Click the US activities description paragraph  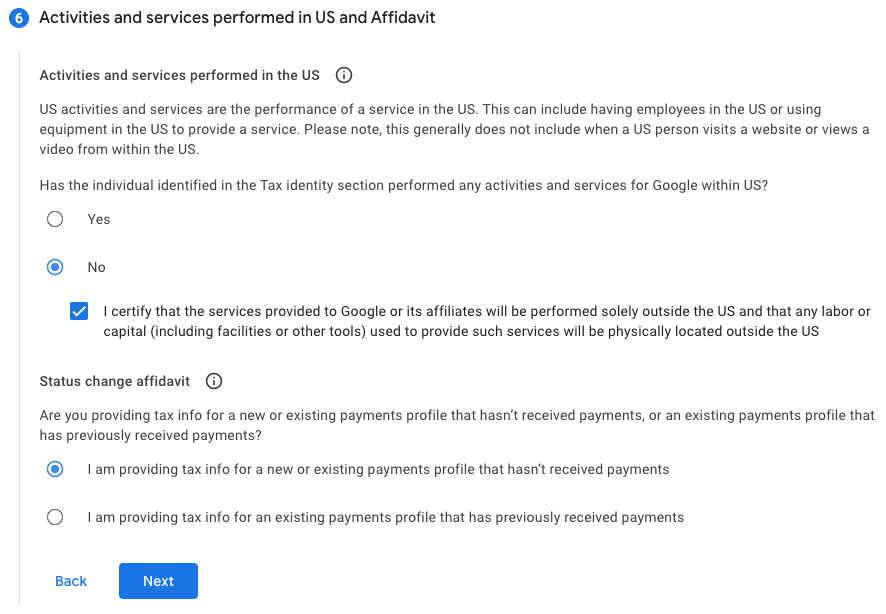point(454,129)
